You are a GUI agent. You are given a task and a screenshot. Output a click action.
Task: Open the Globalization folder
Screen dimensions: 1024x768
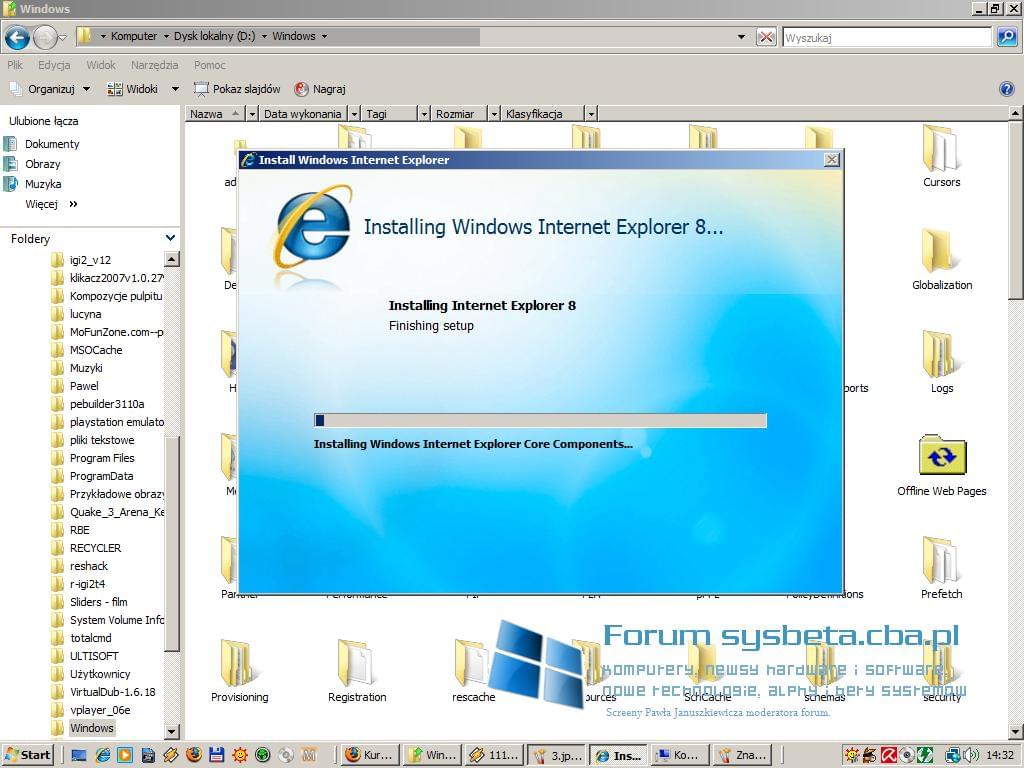coord(942,259)
